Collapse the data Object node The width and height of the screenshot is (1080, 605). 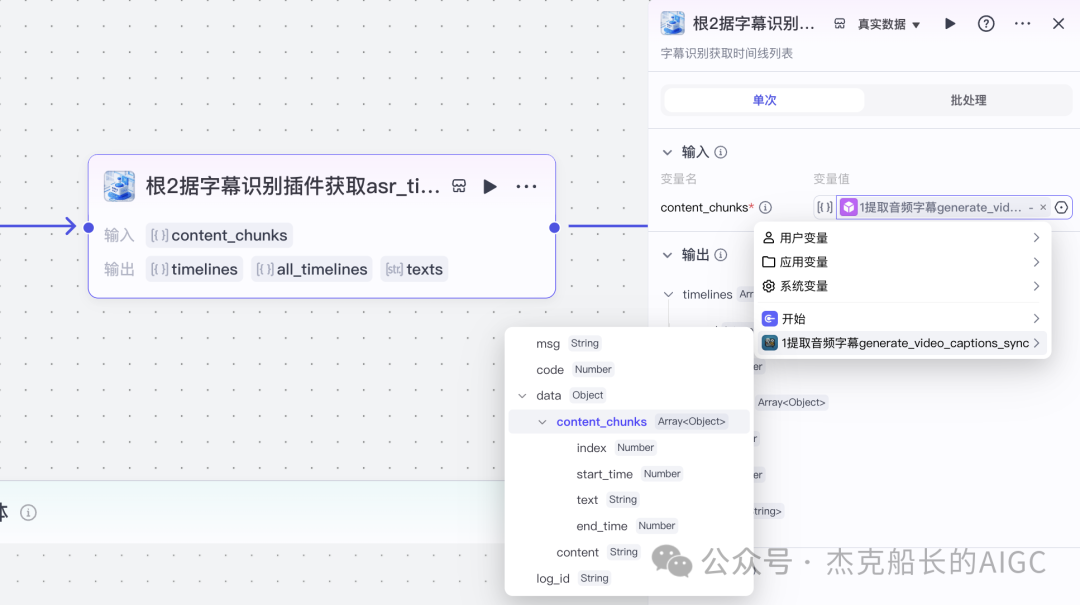(x=522, y=396)
